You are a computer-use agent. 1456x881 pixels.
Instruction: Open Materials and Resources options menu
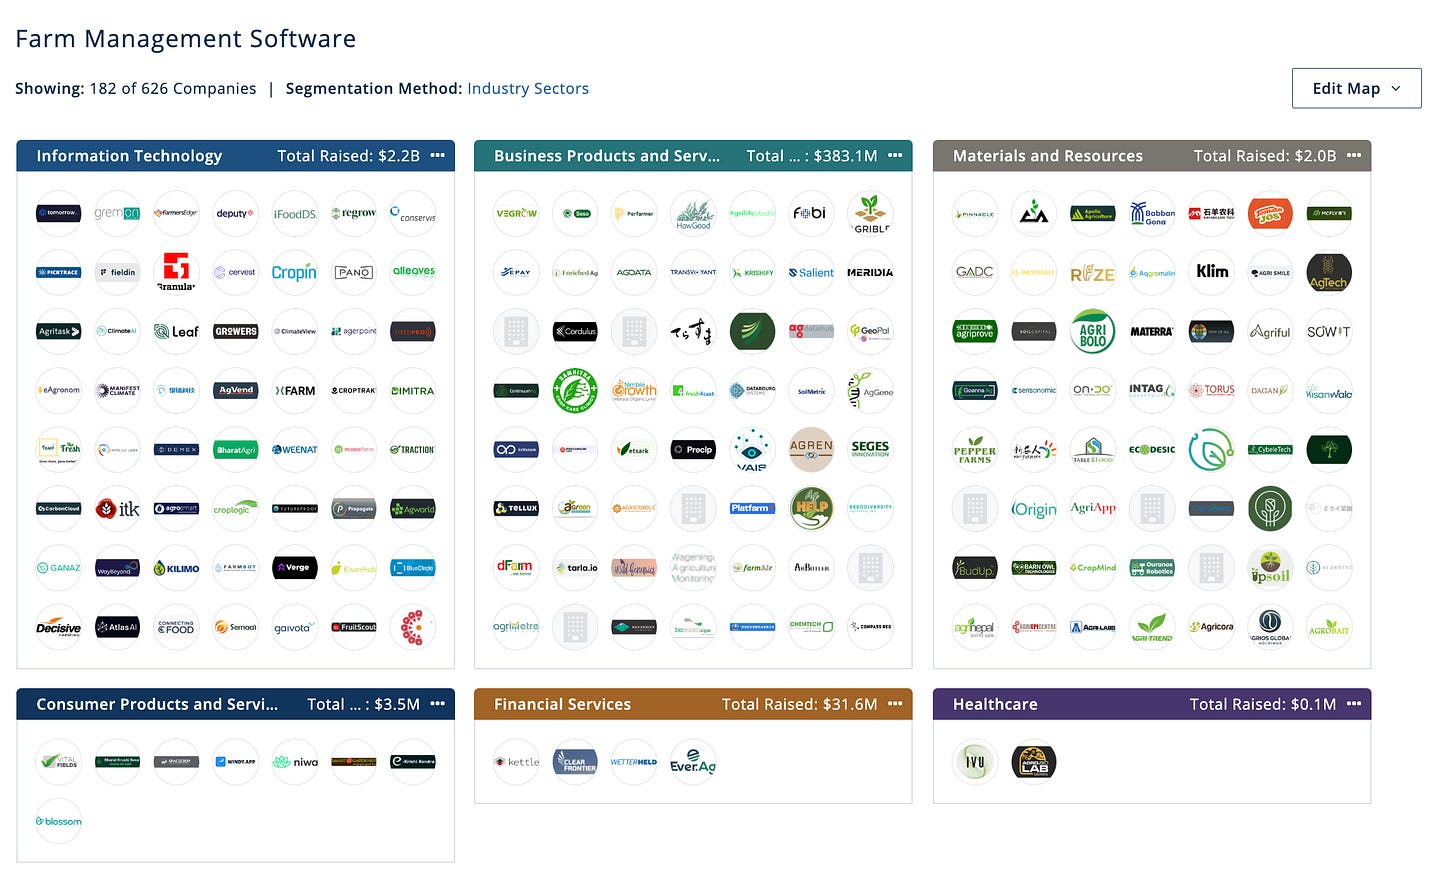coord(1354,155)
